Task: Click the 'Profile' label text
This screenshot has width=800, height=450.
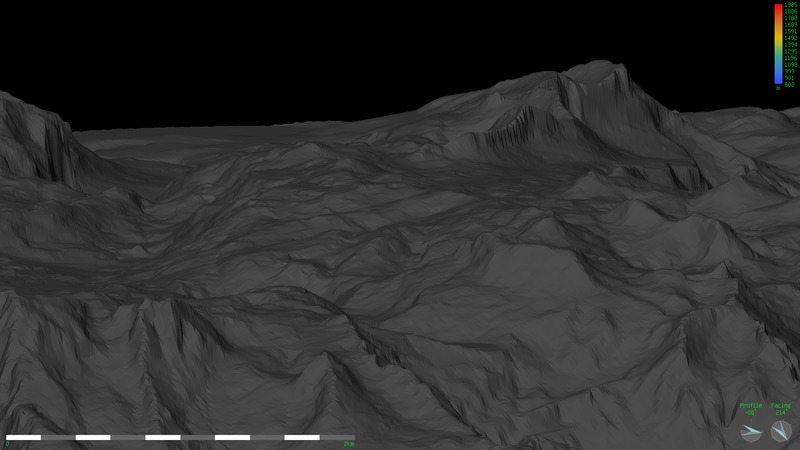Action: 751,406
